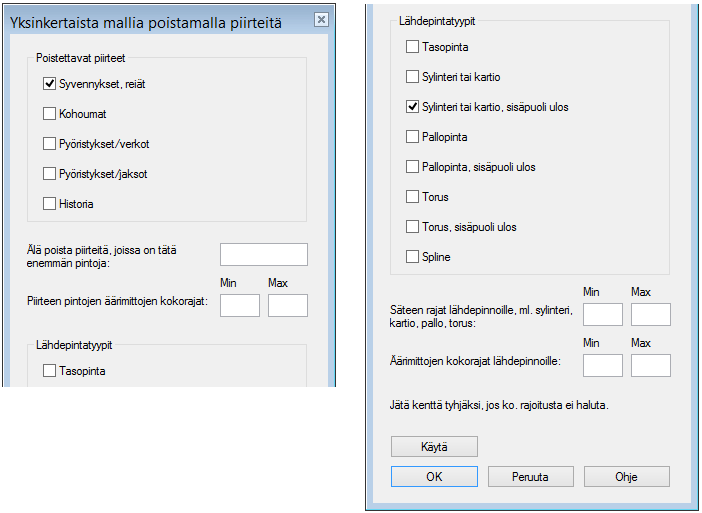Close the Yksinkertaista mallia dialog
The height and width of the screenshot is (513, 702).
[x=320, y=19]
